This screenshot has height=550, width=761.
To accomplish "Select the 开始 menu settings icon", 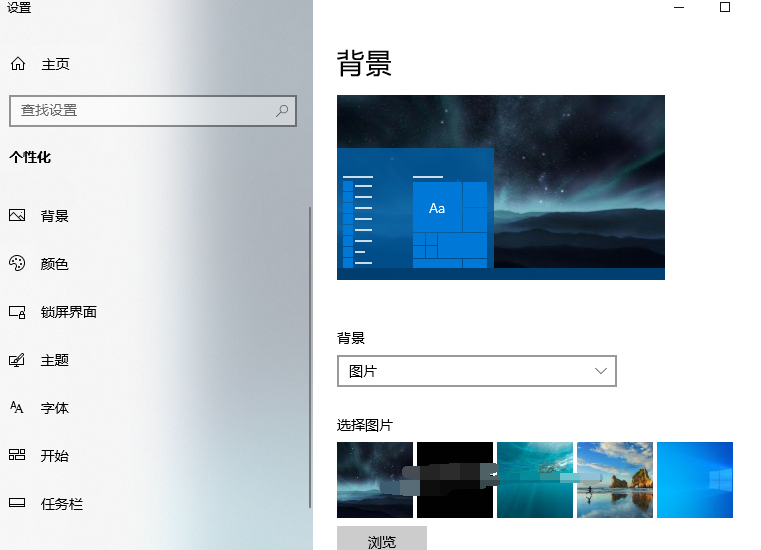I will 17,456.
